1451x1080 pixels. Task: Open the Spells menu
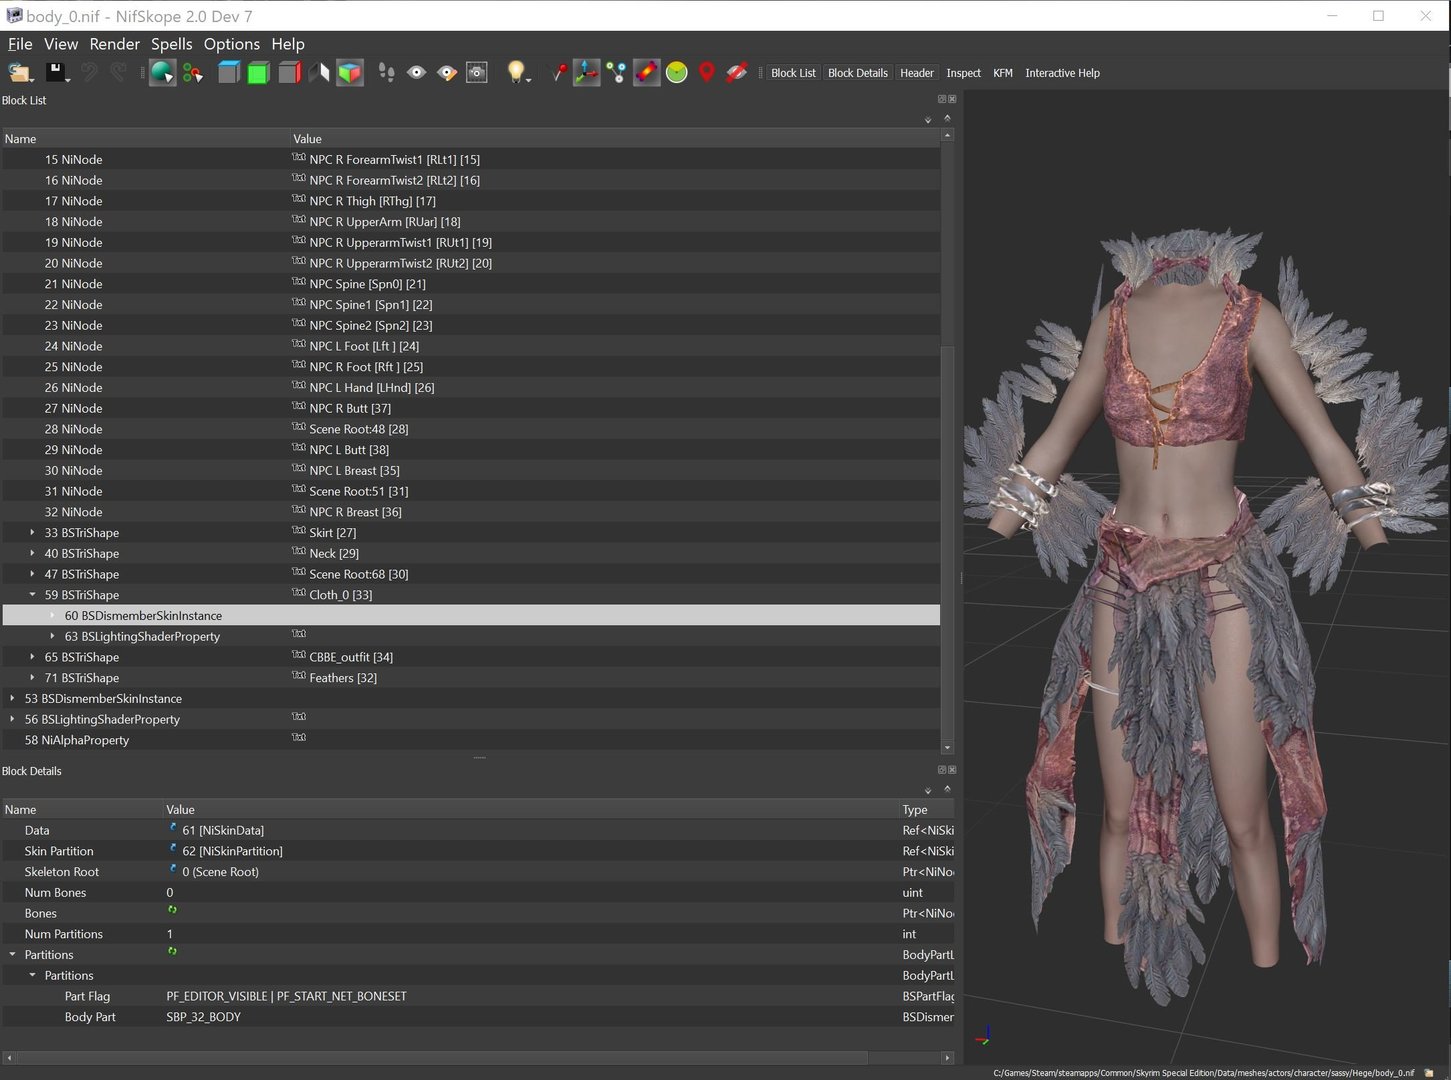pyautogui.click(x=171, y=44)
